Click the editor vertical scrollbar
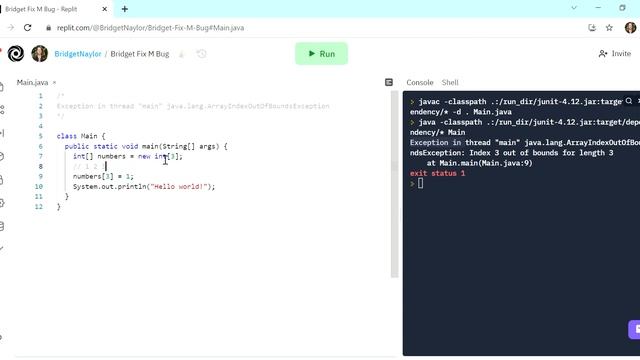The width and height of the screenshot is (640, 360). click(394, 184)
